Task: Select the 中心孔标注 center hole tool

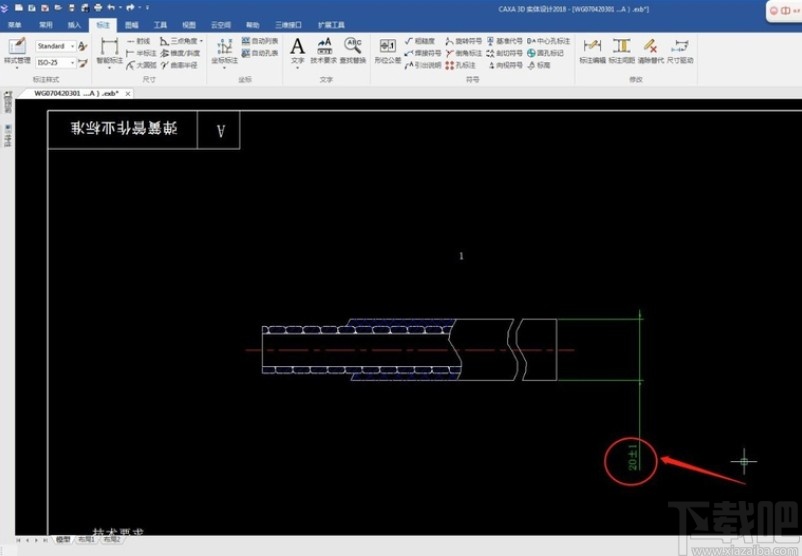Action: [x=548, y=41]
